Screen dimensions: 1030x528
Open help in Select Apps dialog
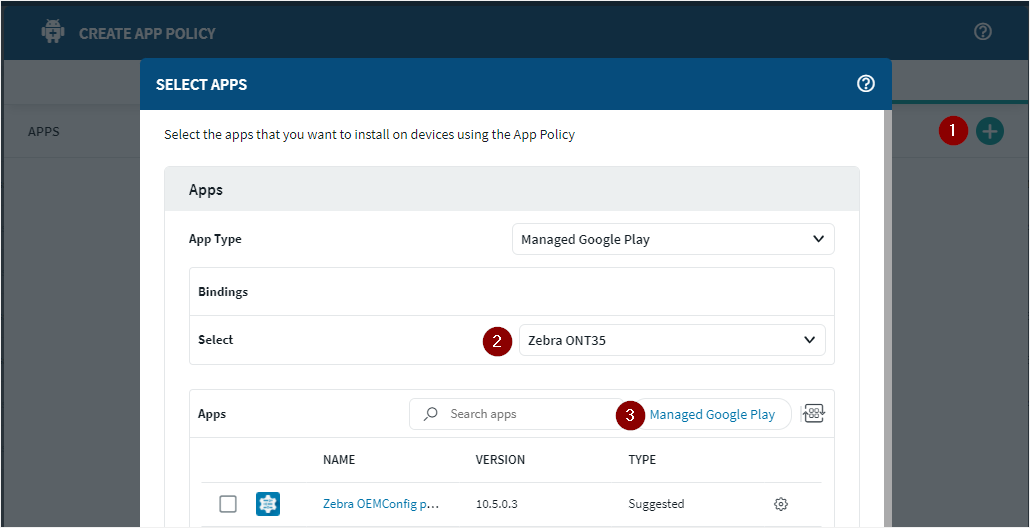866,84
